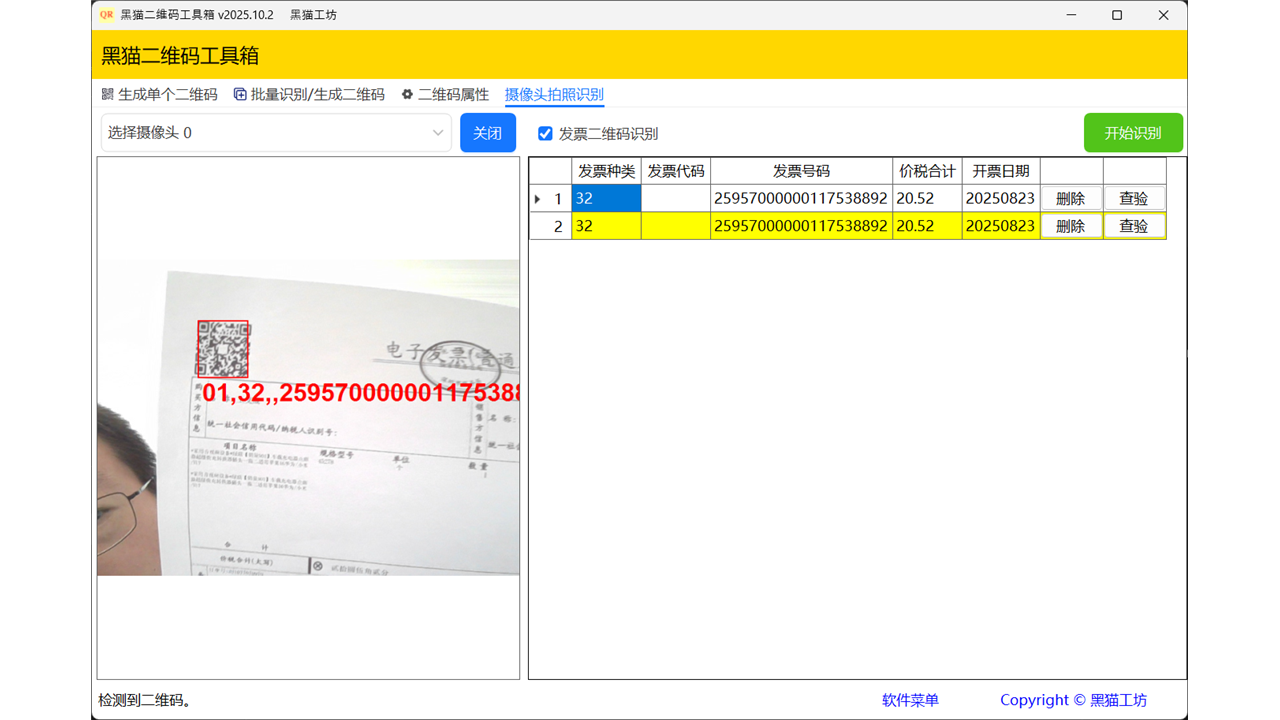Click the batch recognition tab icon
1280x720 pixels.
coord(240,95)
